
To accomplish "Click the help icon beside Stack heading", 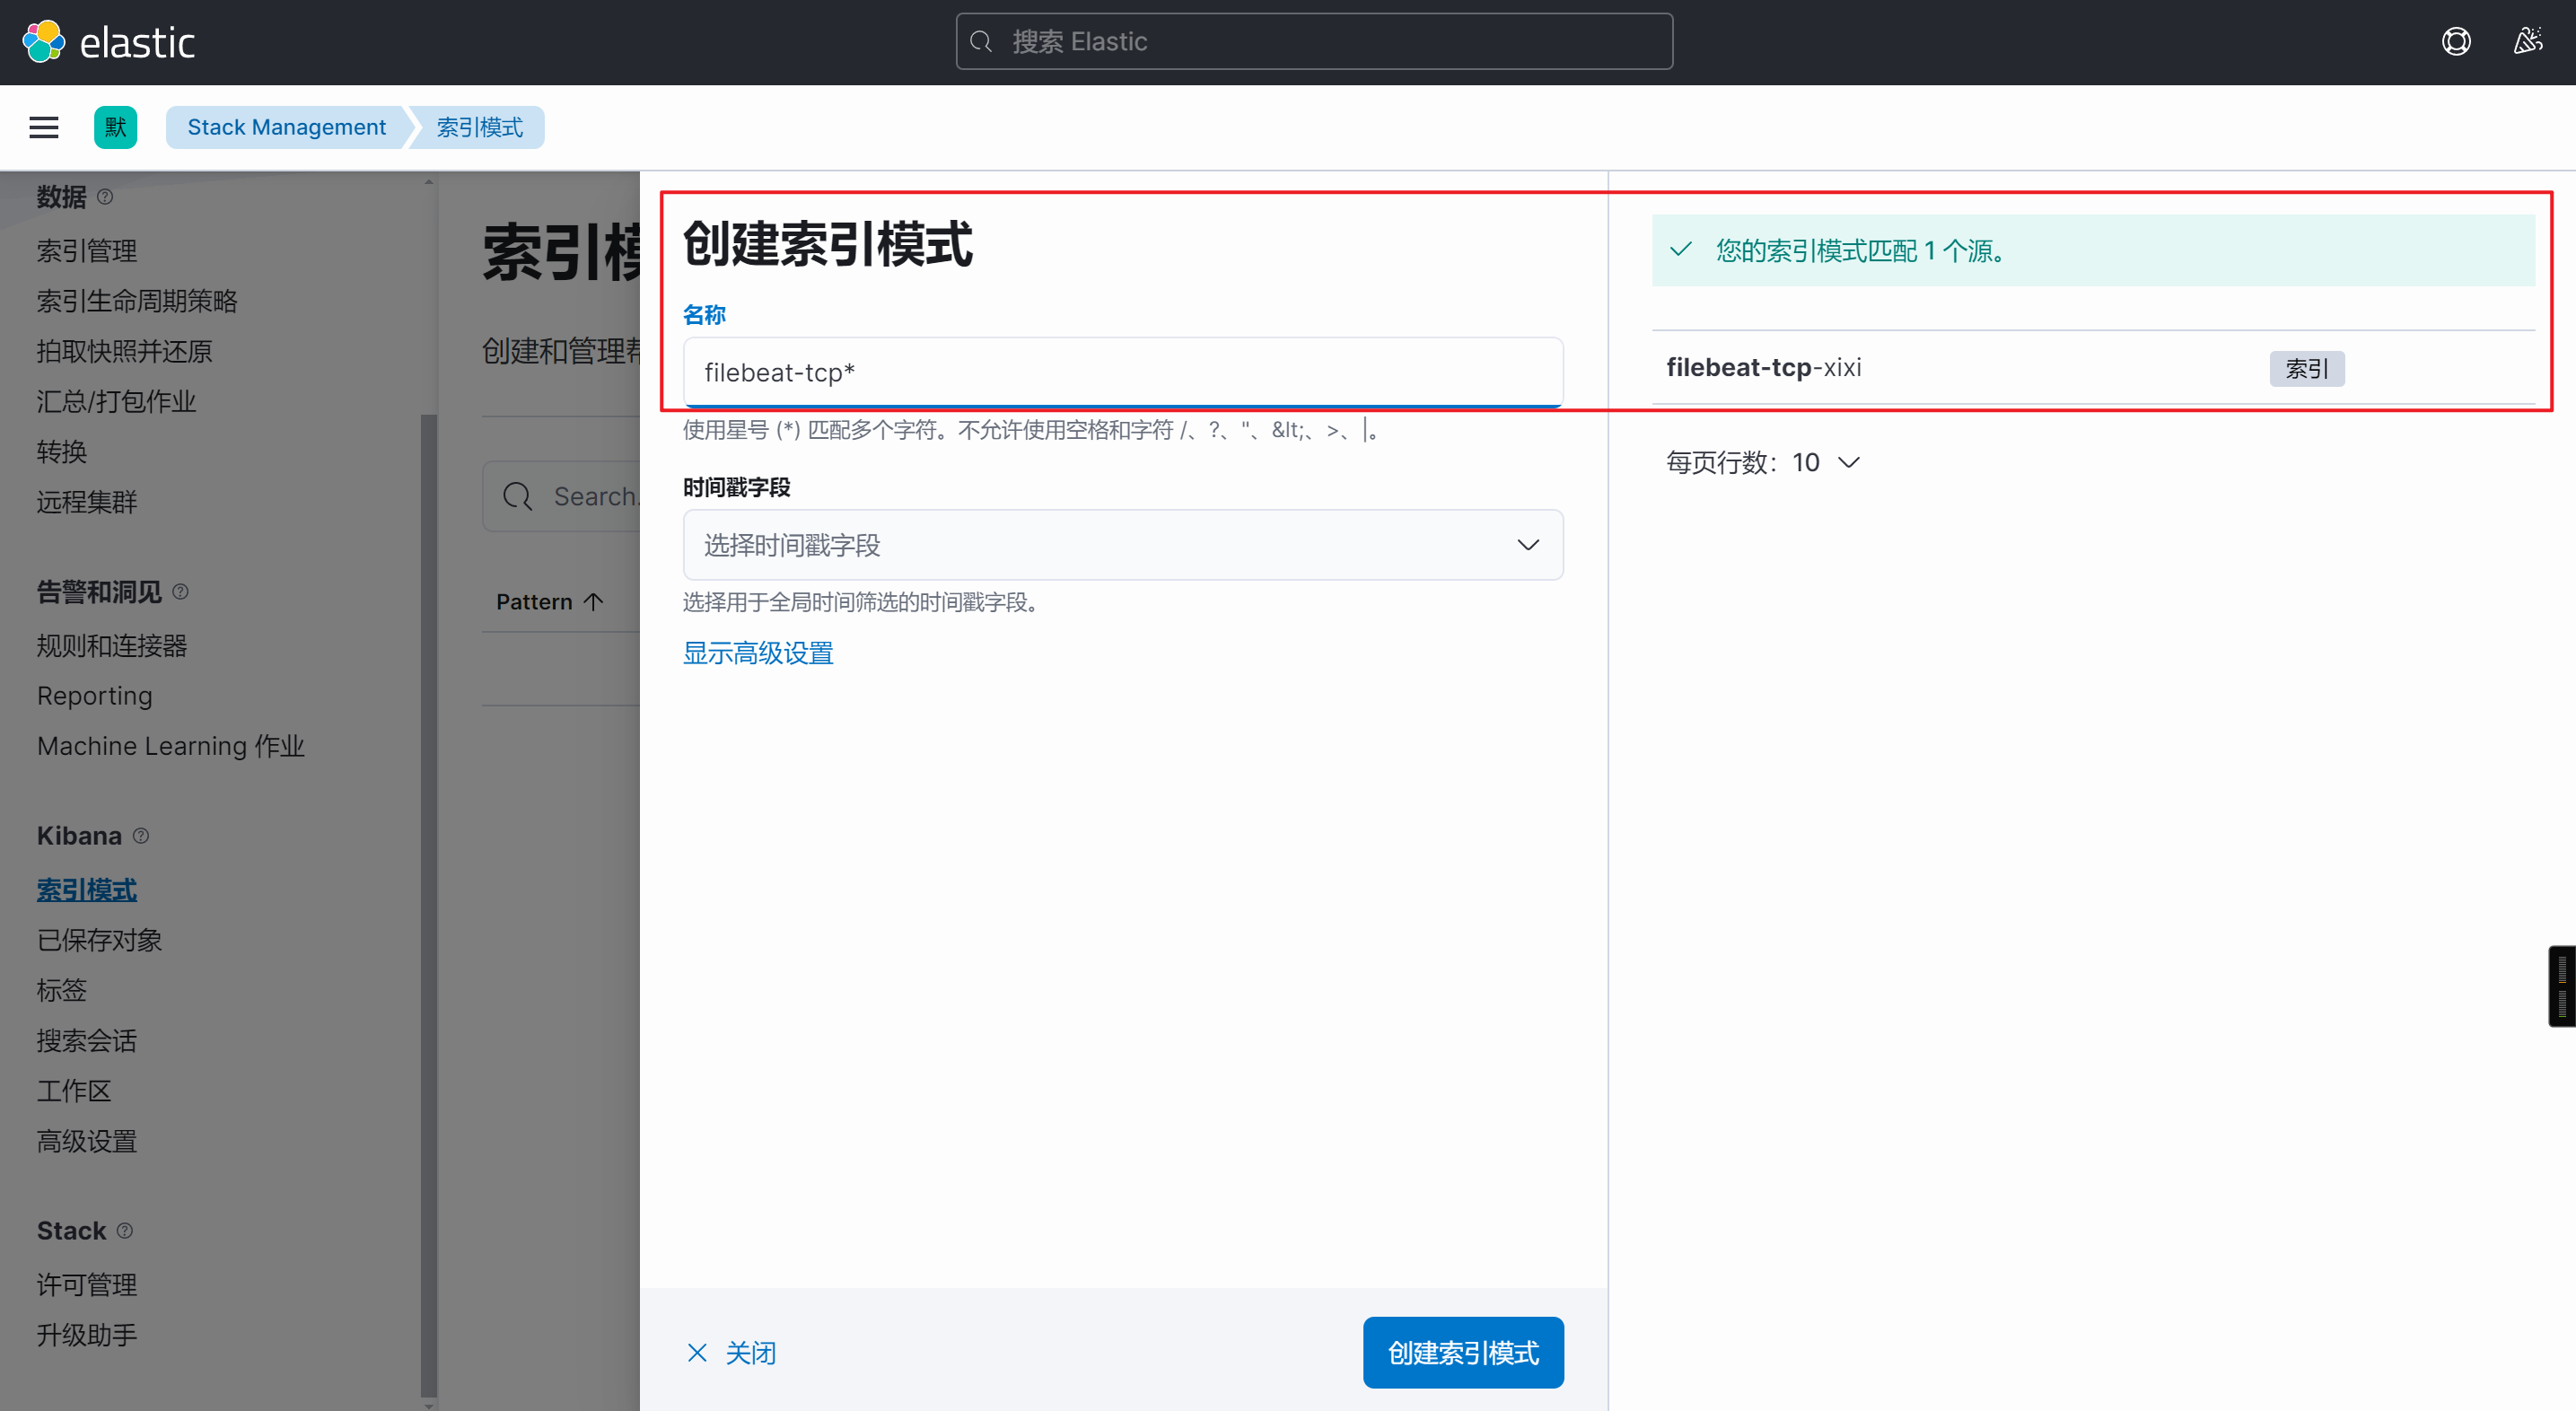I will [x=125, y=1231].
